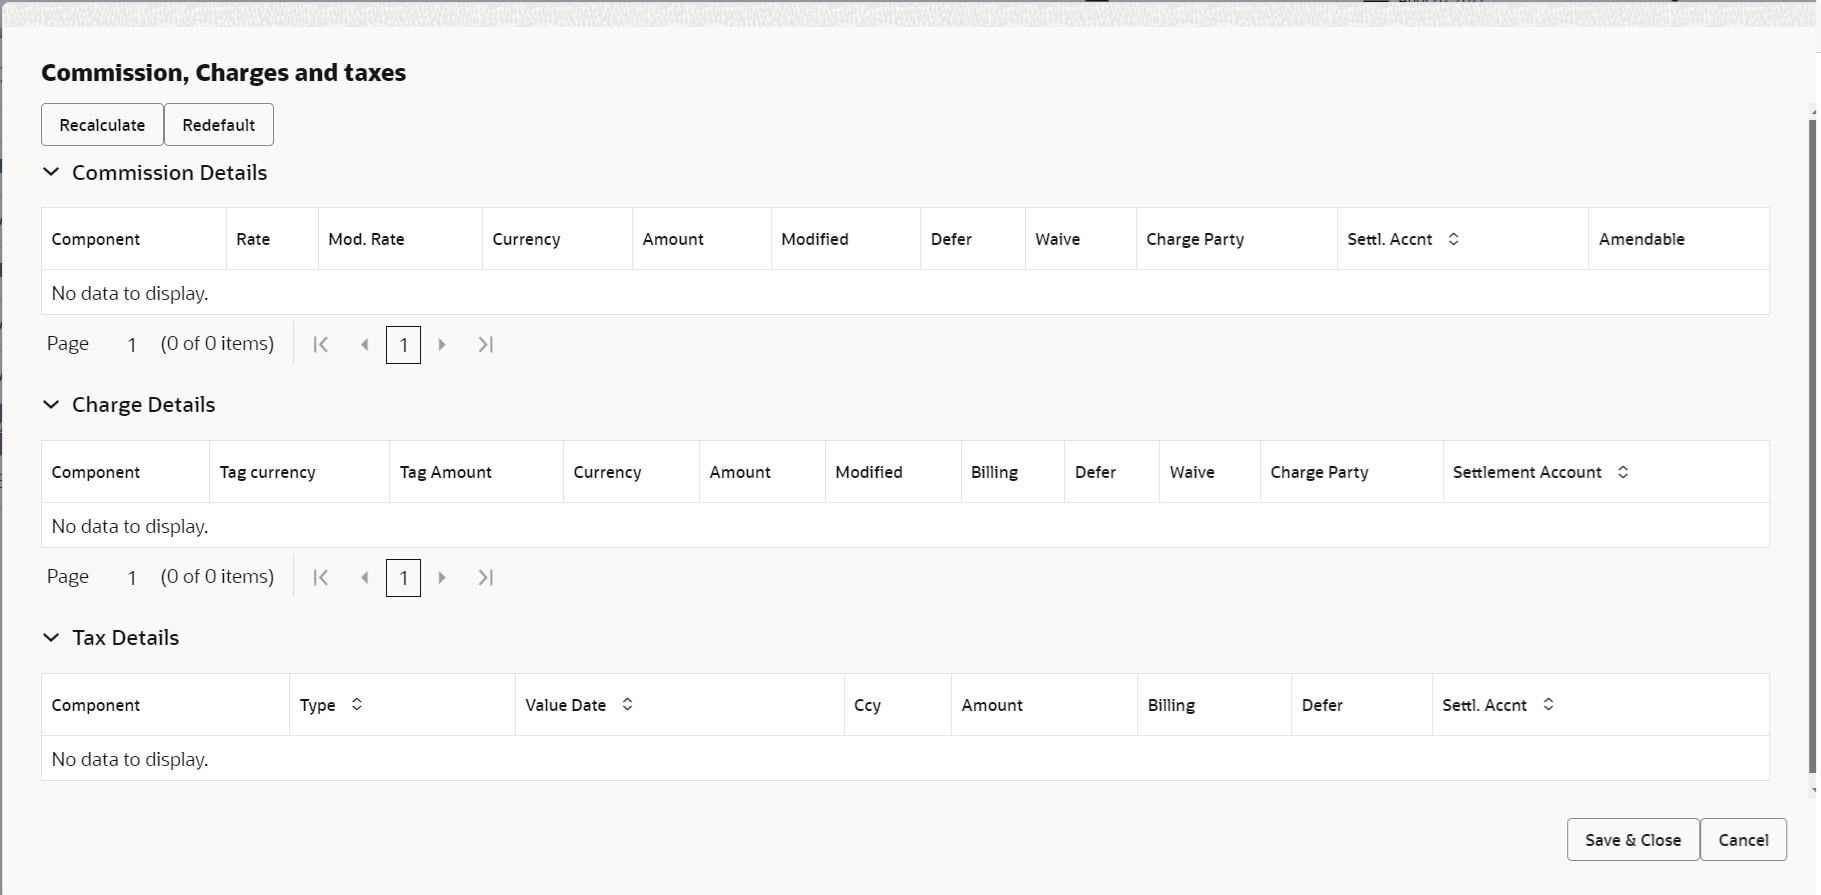
Task: Go to last page in Commission Details pager
Action: (486, 344)
